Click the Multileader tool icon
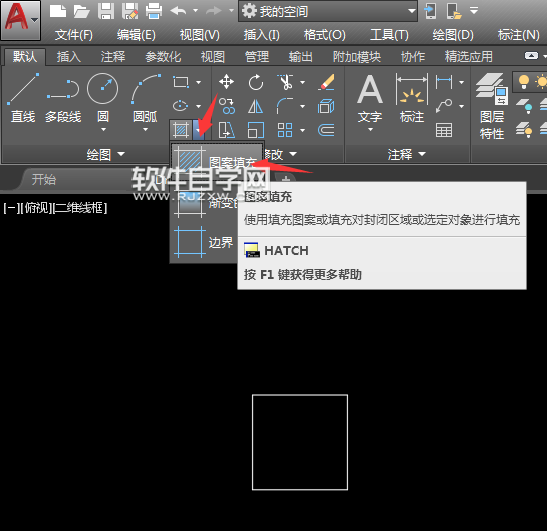 tap(444, 106)
